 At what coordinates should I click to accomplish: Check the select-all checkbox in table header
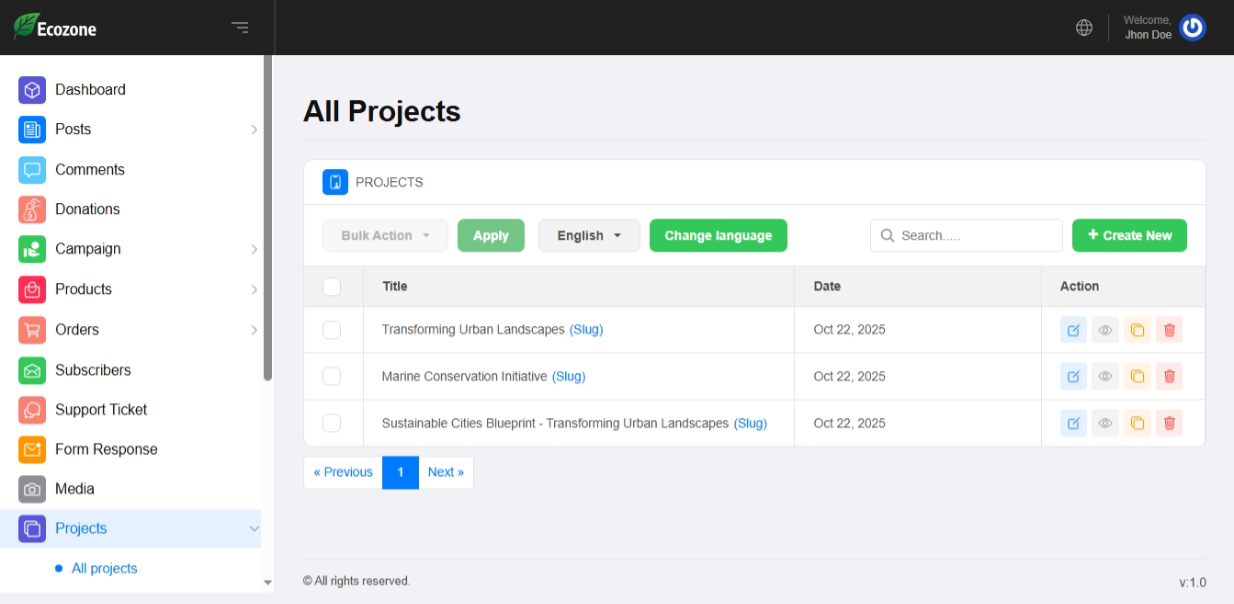tap(332, 287)
